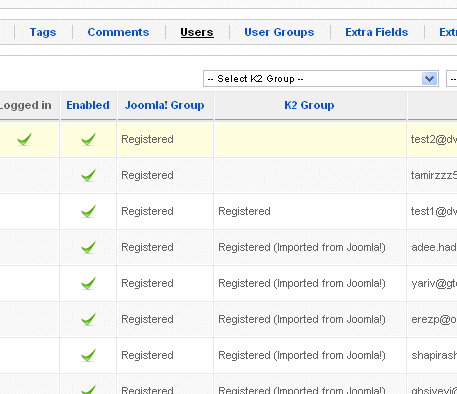This screenshot has height=394, width=457.
Task: Sort by Joomla! Group column
Action: tap(164, 105)
